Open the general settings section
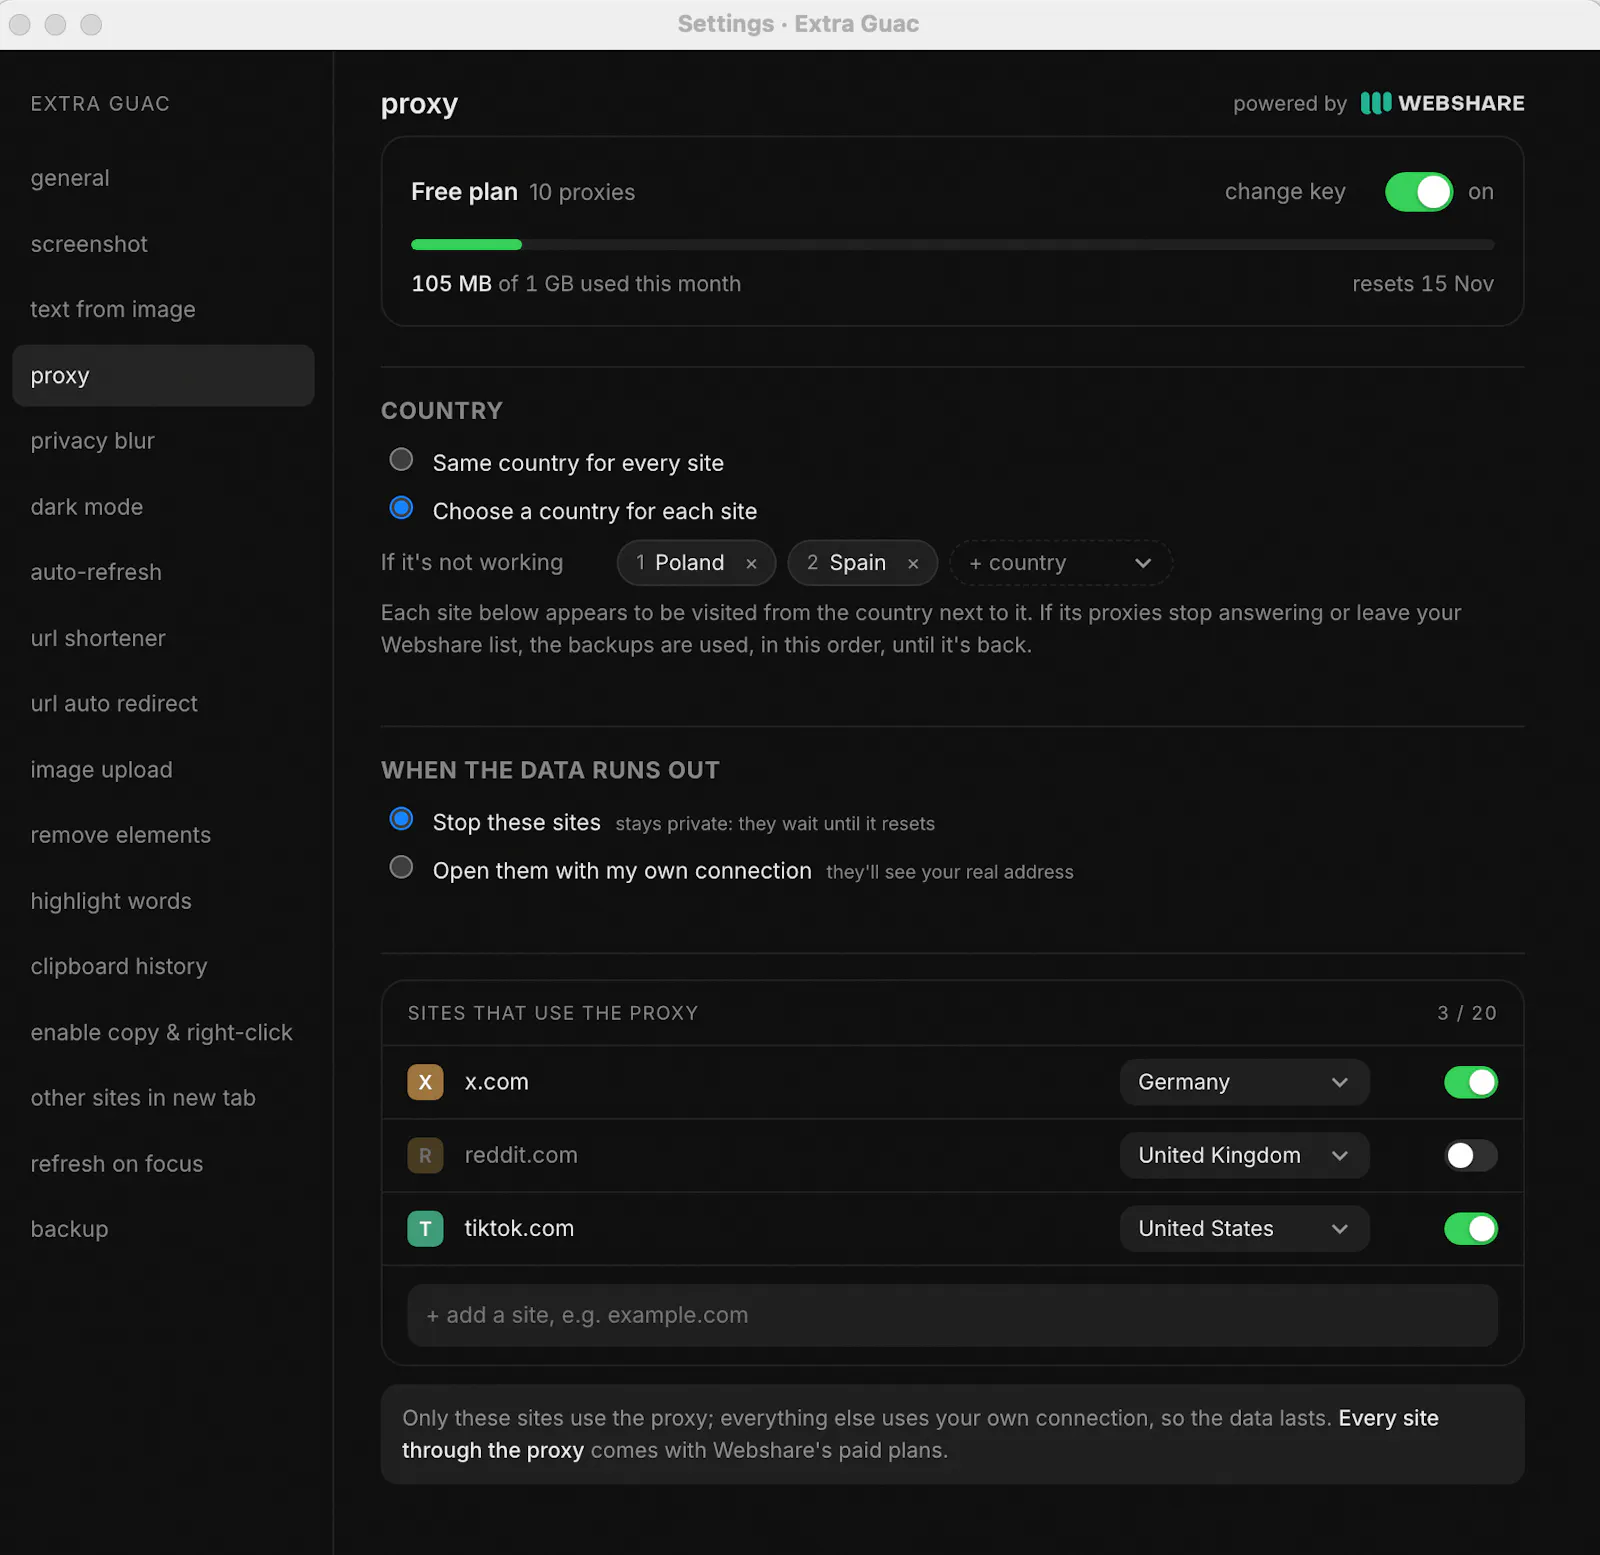The width and height of the screenshot is (1600, 1555). coord(163,178)
